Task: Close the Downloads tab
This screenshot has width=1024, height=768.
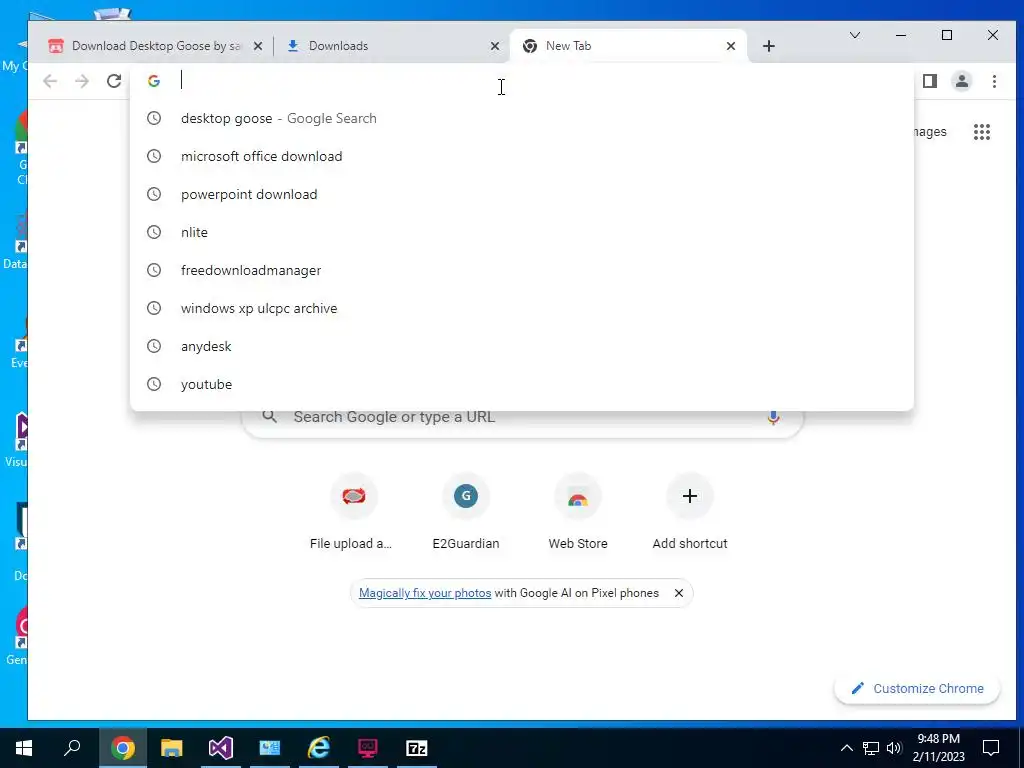Action: point(495,46)
